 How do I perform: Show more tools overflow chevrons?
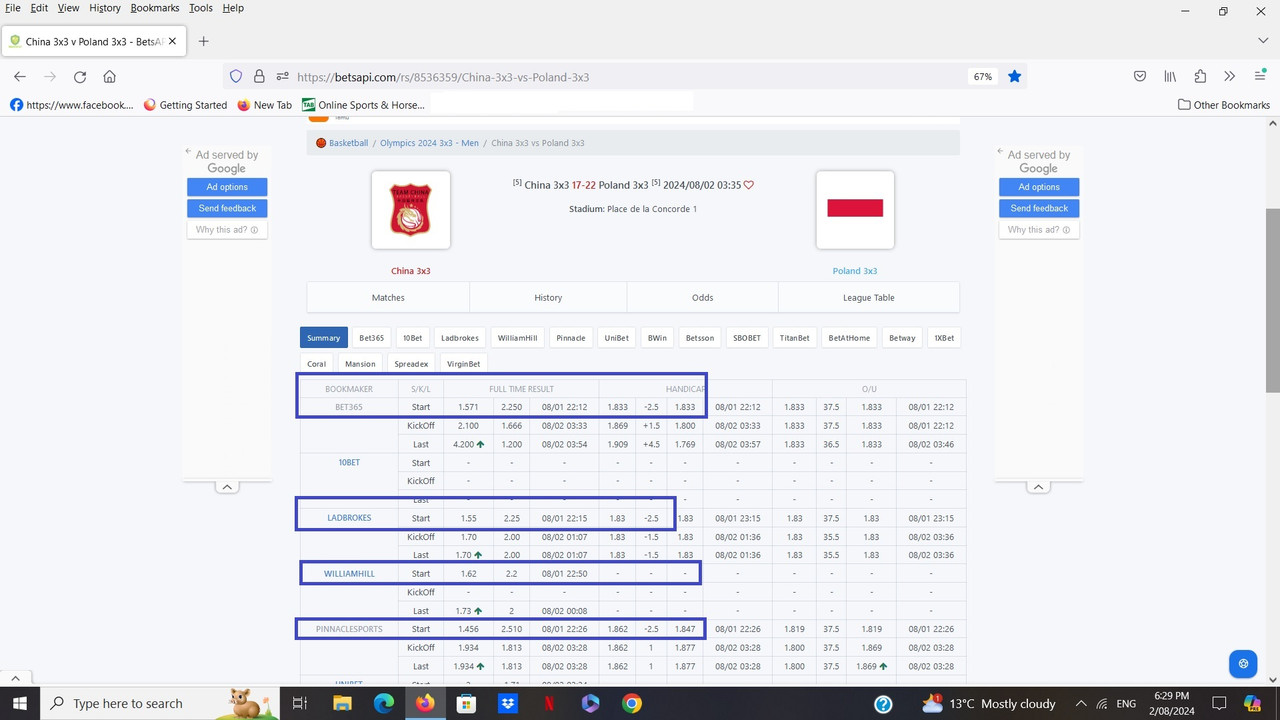coord(1230,76)
